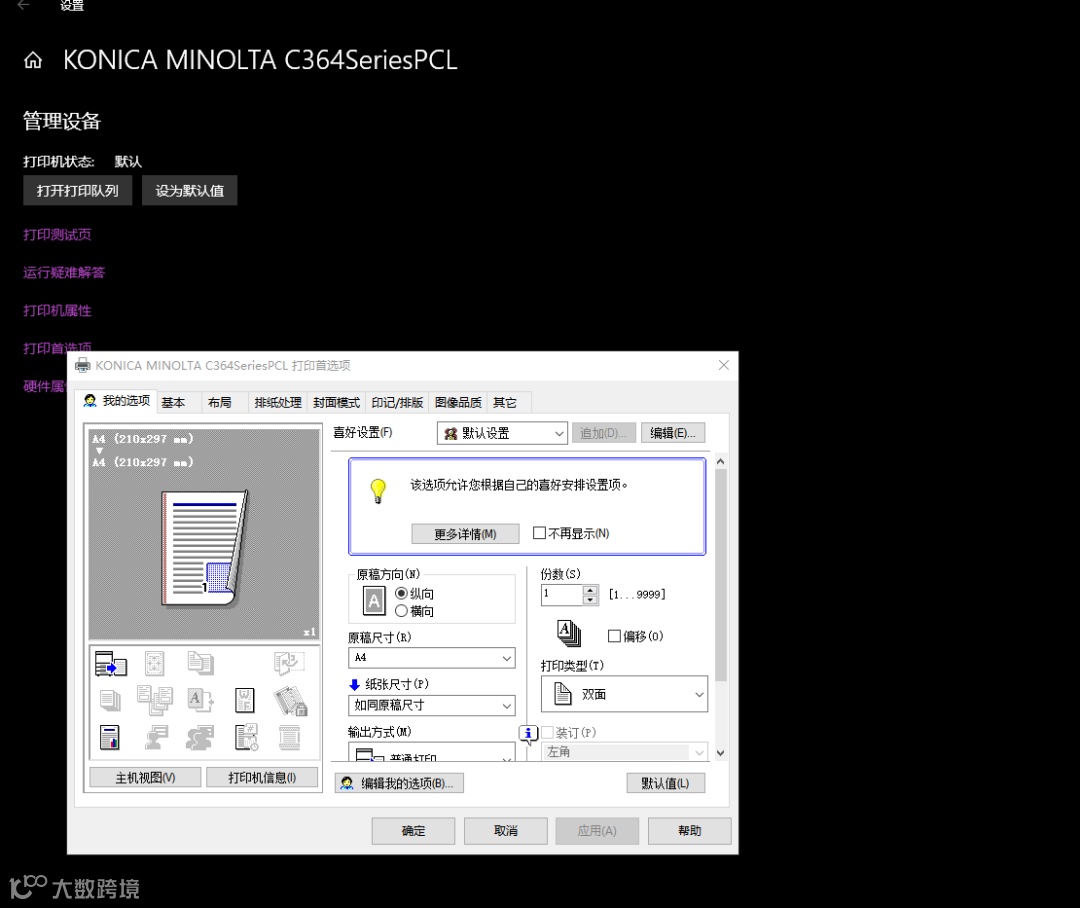Viewport: 1080px width, 908px height.
Task: Click the 更多详情(M) button
Action: coord(465,534)
